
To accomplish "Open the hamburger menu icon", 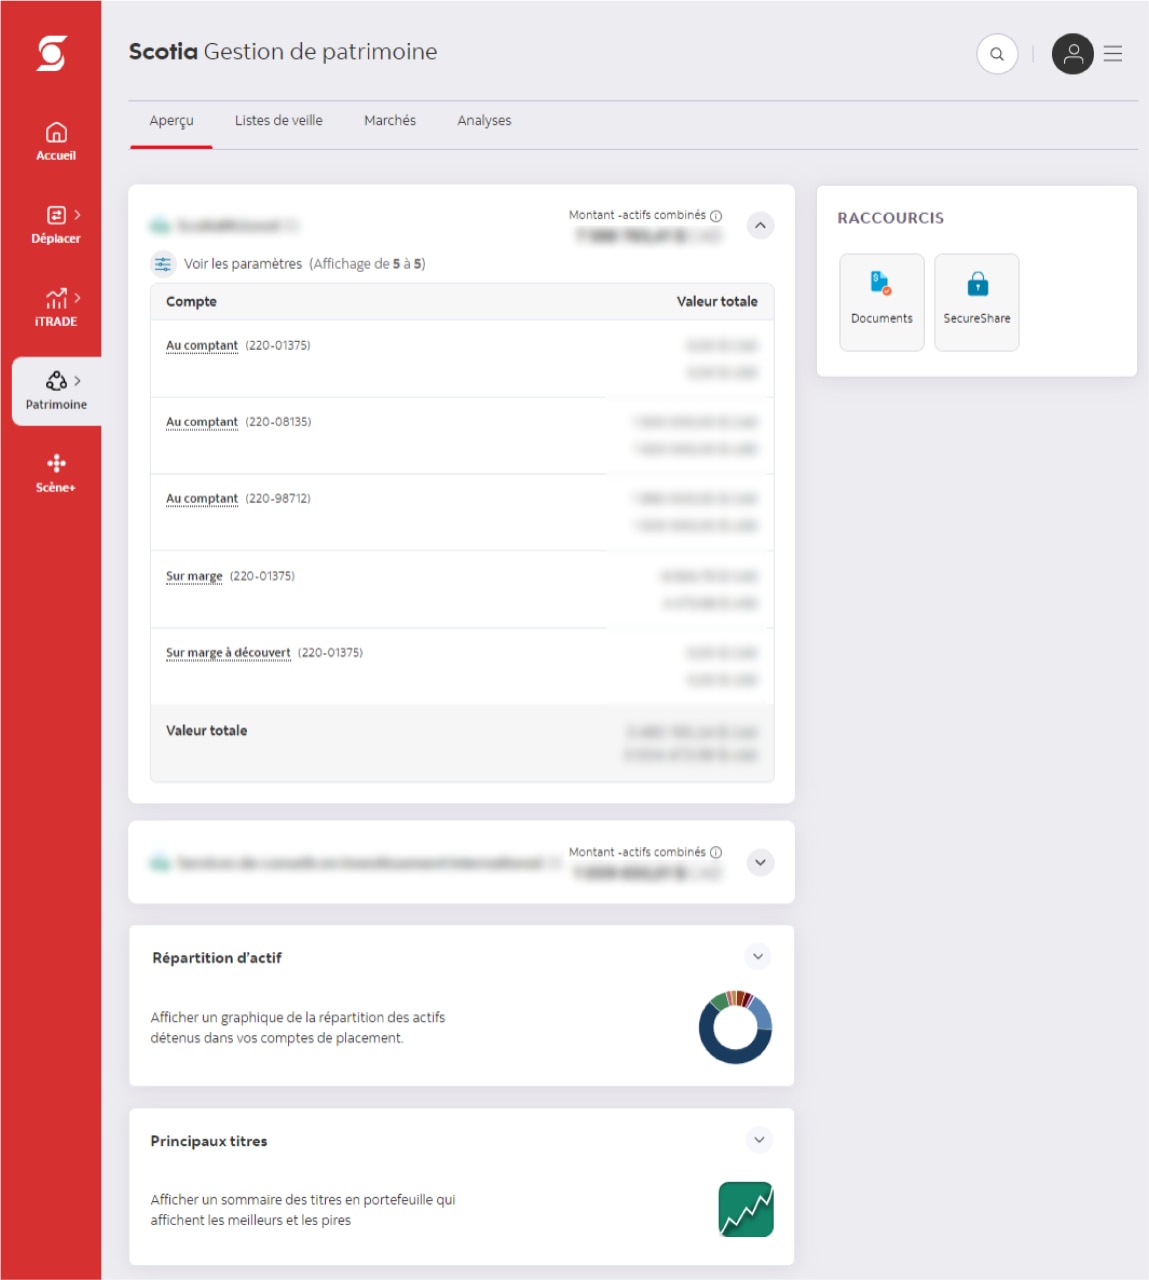I will (1113, 54).
